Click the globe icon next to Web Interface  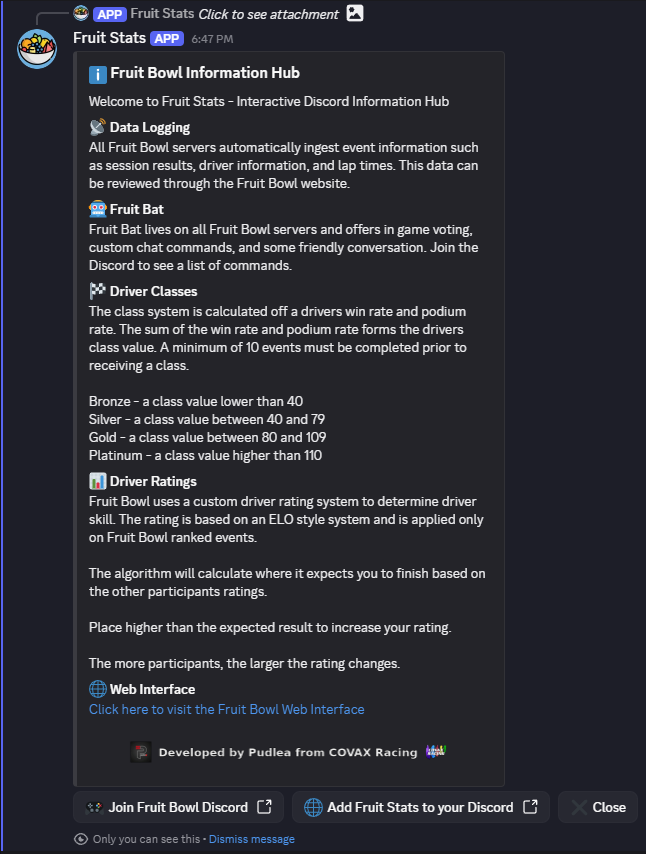coord(97,689)
